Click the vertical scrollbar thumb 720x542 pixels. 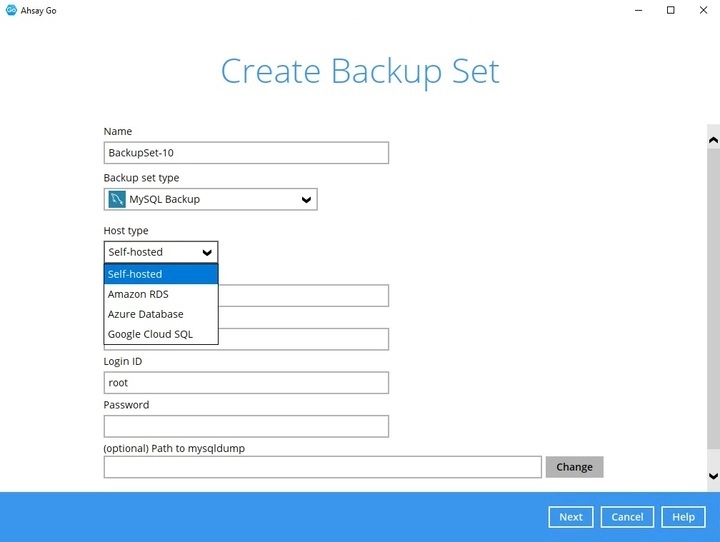(x=713, y=299)
